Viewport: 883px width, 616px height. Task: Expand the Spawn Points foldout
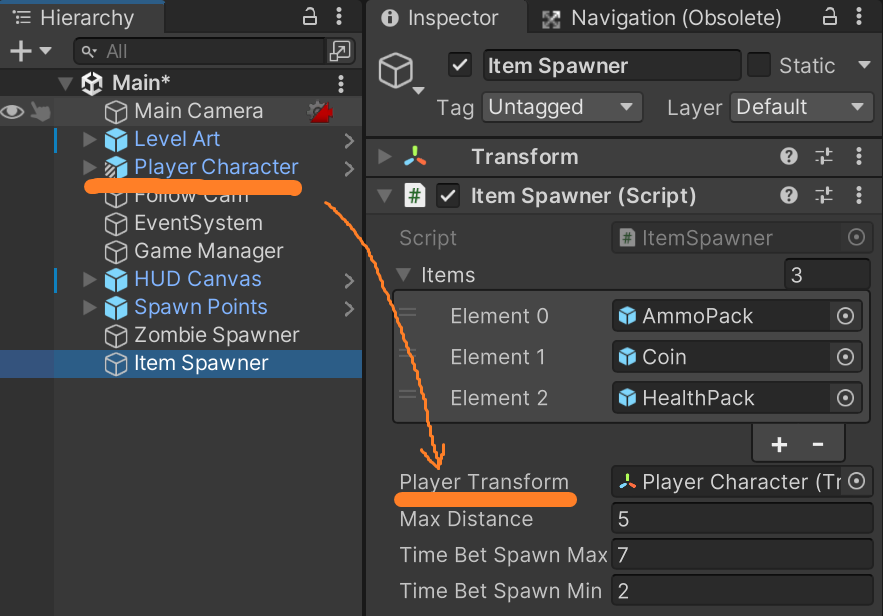(x=90, y=307)
